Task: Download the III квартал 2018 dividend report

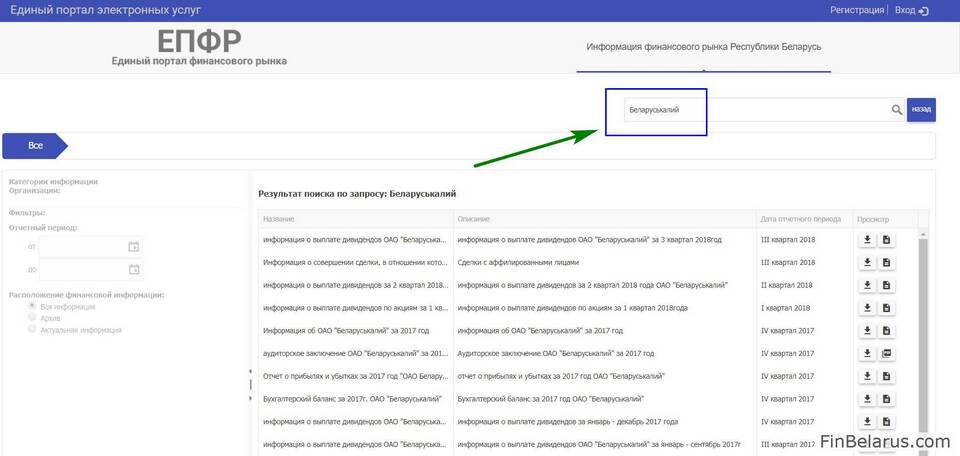Action: pos(867,240)
